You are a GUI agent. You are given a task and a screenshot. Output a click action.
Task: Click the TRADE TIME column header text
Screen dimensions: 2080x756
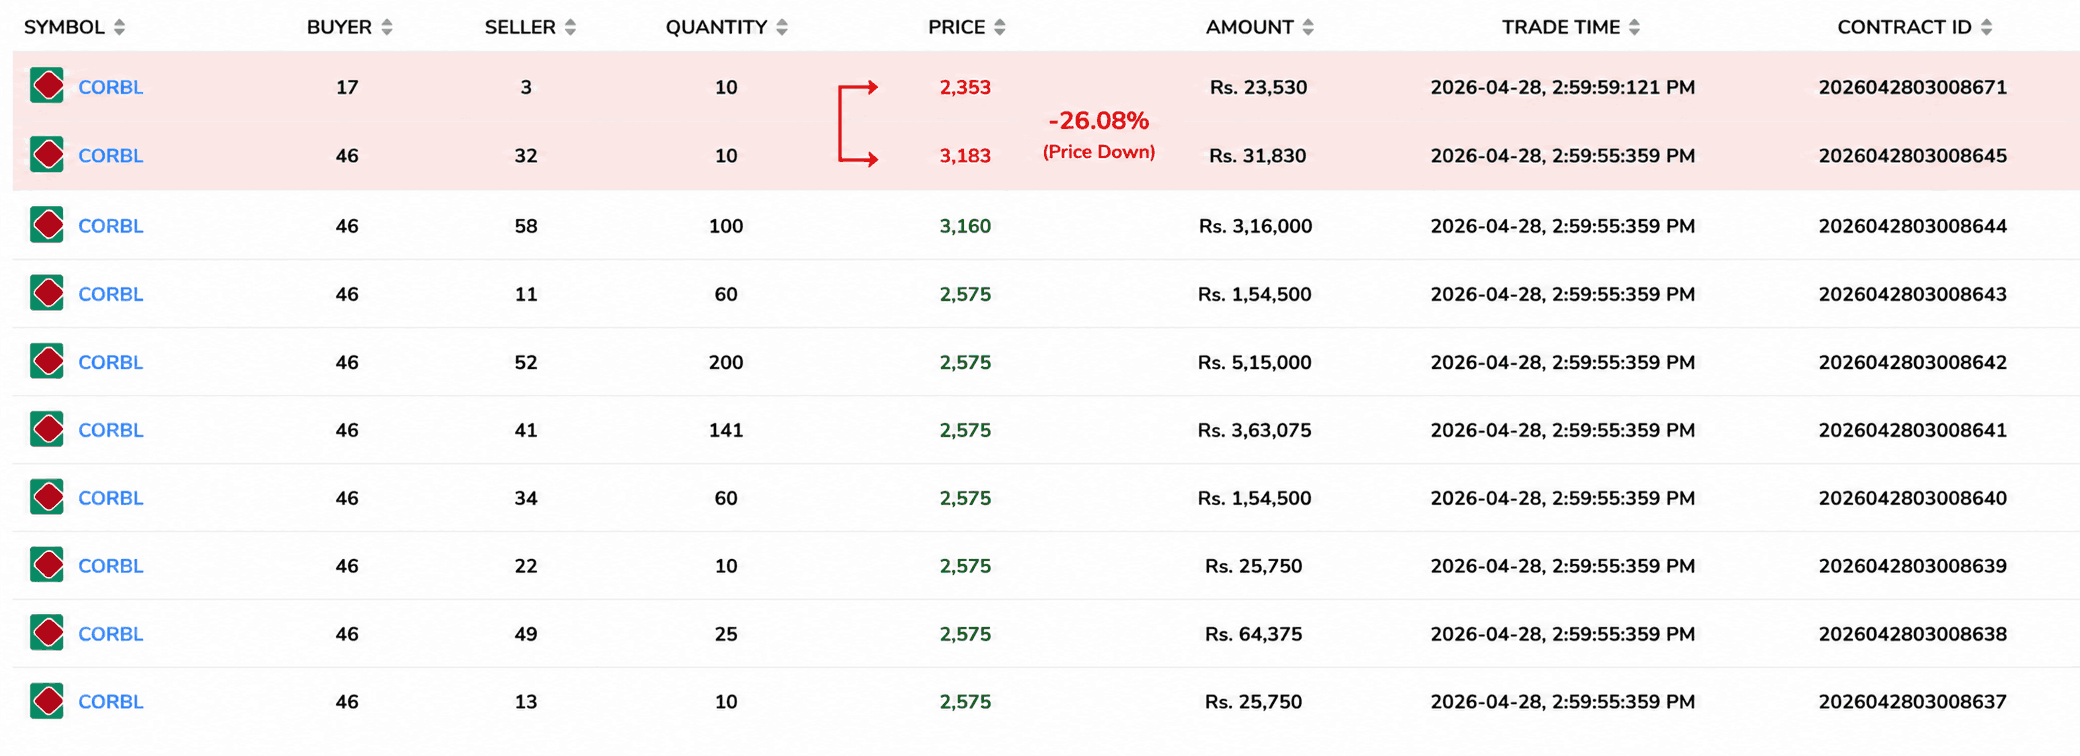pyautogui.click(x=1561, y=28)
